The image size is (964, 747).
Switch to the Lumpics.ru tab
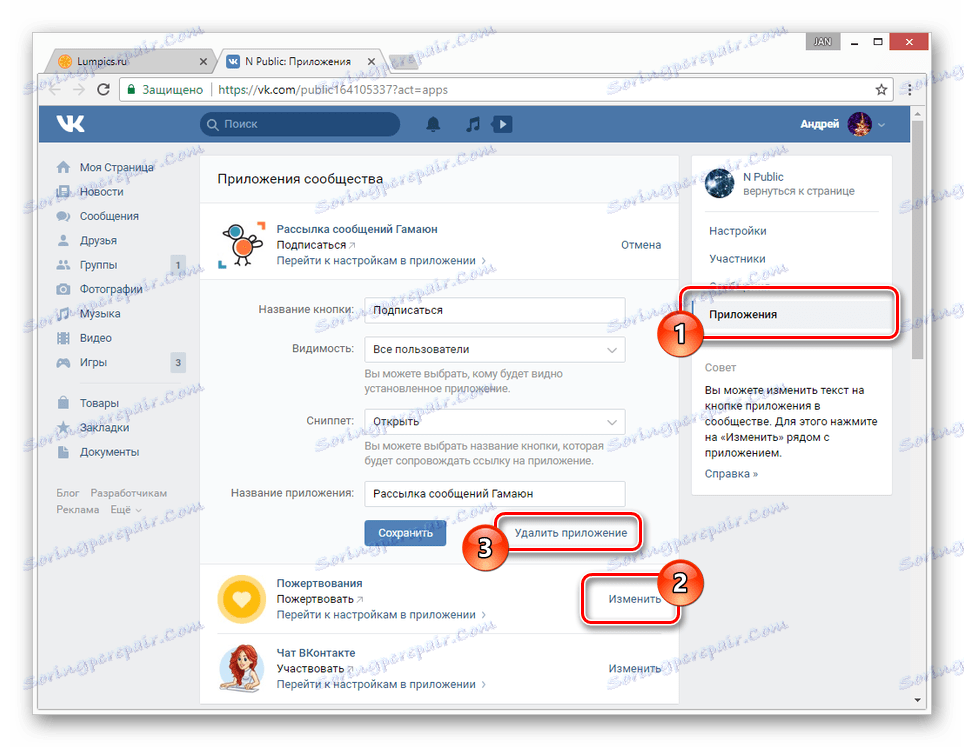coord(131,61)
